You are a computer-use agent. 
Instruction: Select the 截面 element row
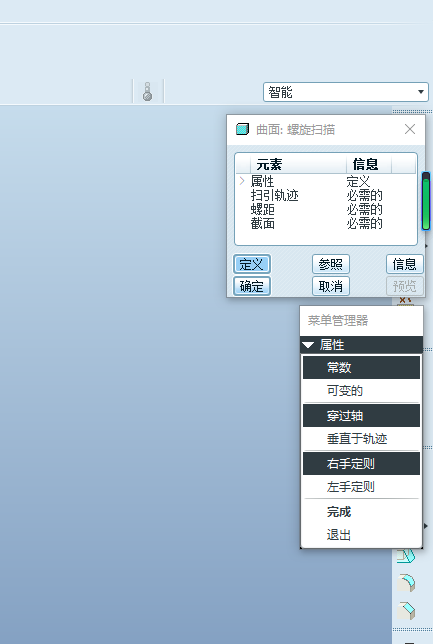pos(326,223)
